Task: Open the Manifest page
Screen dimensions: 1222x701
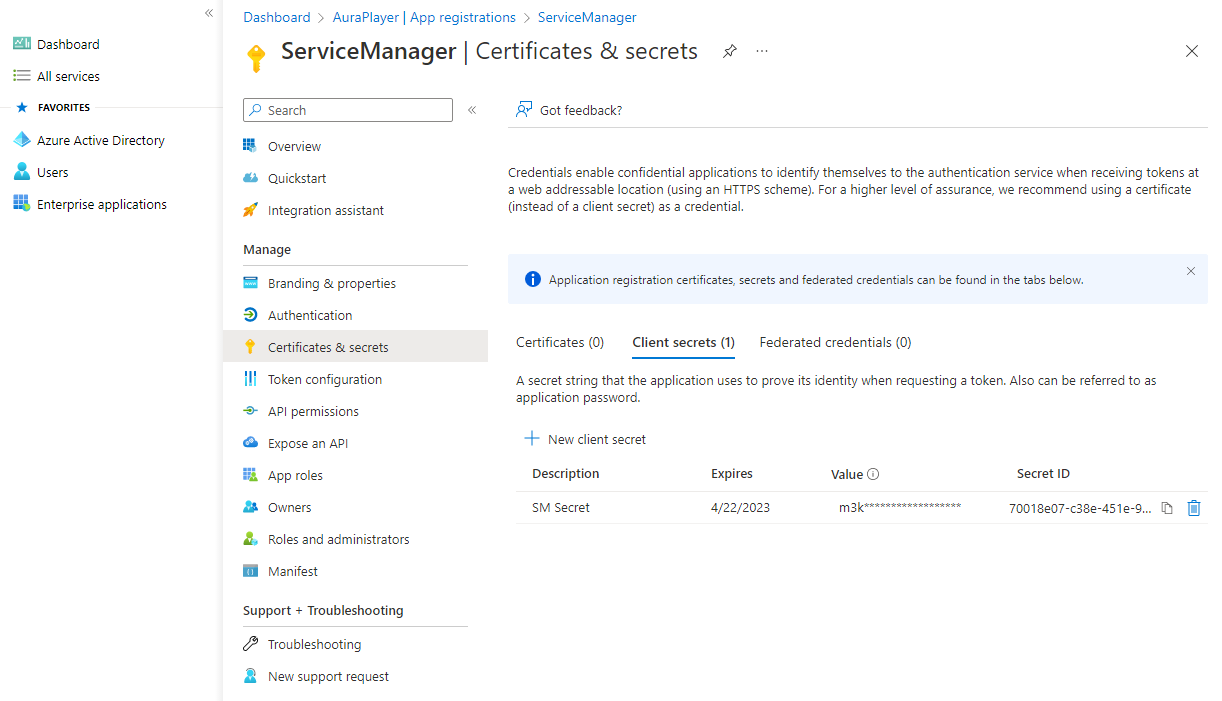Action: point(293,571)
